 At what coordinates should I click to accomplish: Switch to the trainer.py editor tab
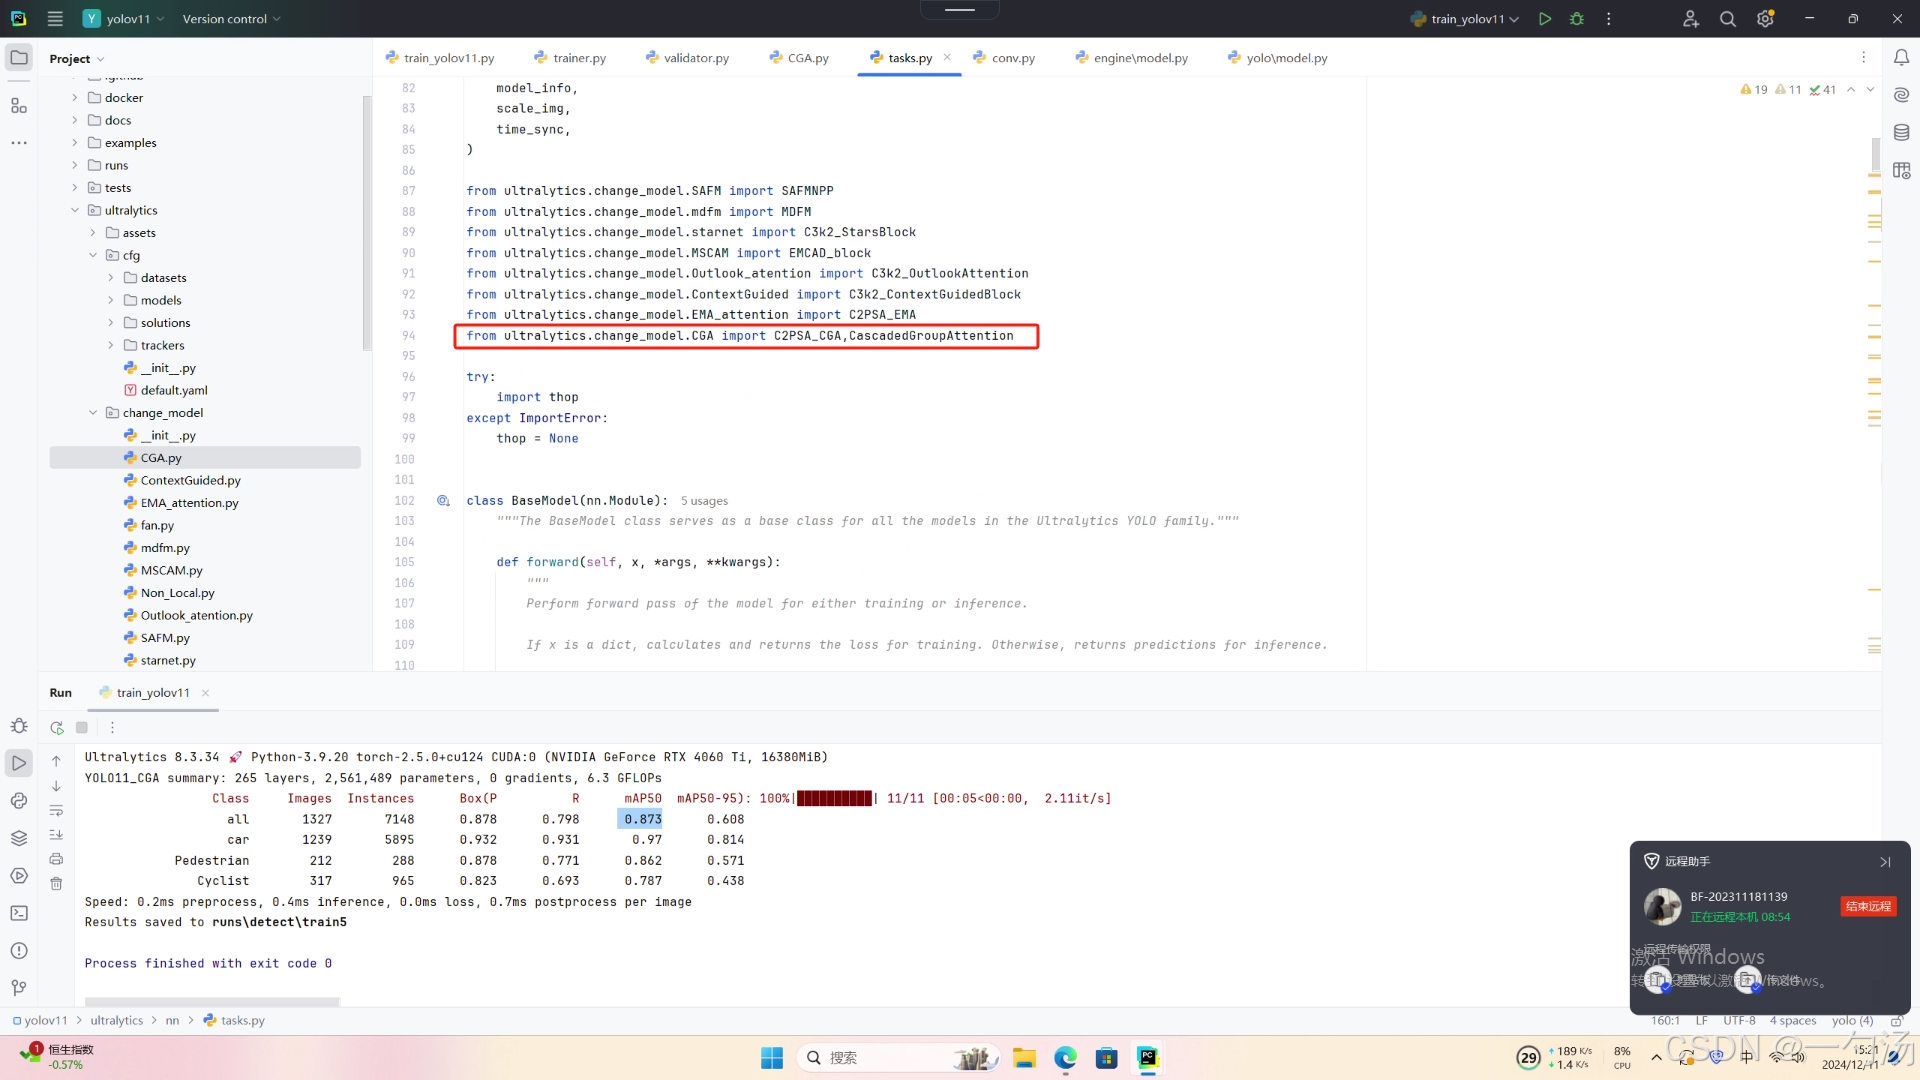coord(571,58)
